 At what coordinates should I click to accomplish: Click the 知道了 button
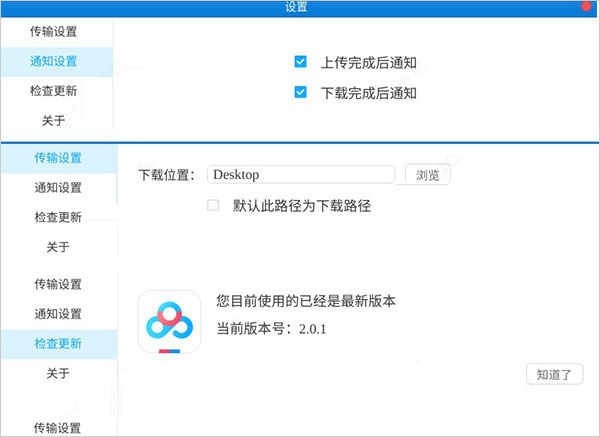pos(554,374)
